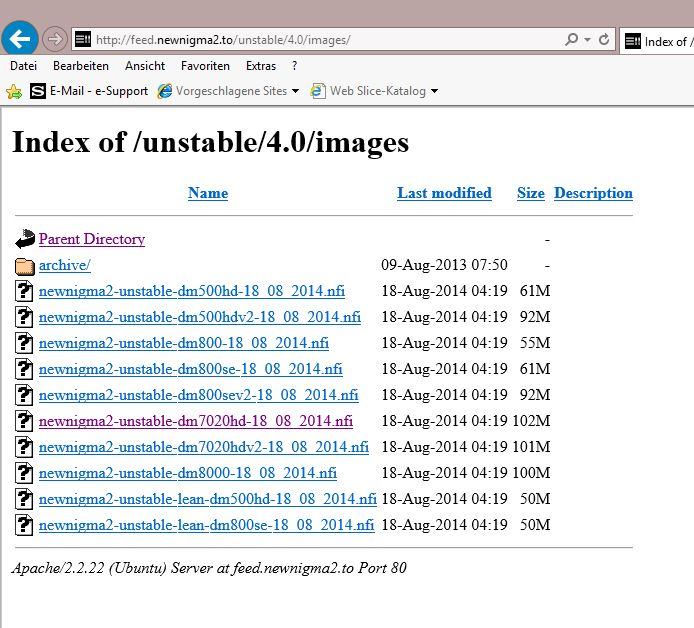
Task: Open the Extras menu
Action: tap(261, 66)
